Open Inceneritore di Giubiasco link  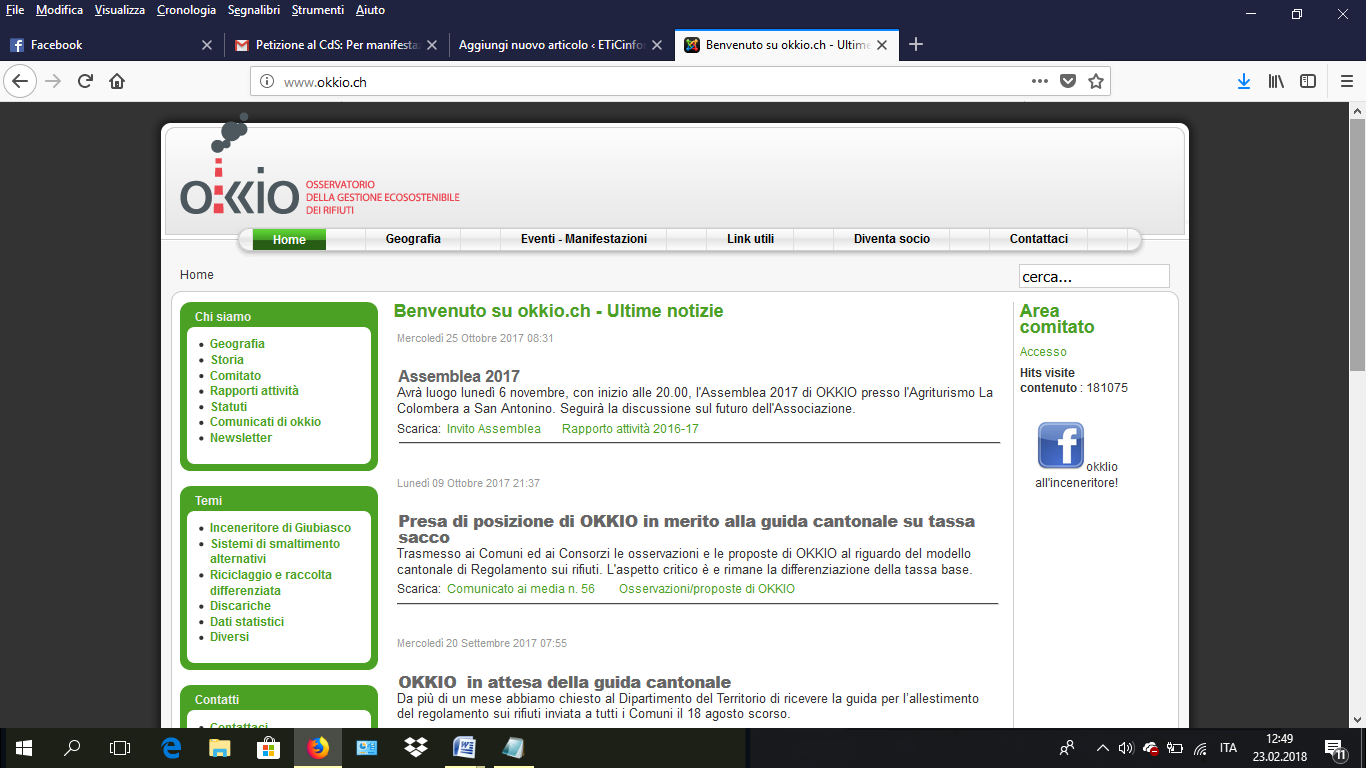point(280,528)
